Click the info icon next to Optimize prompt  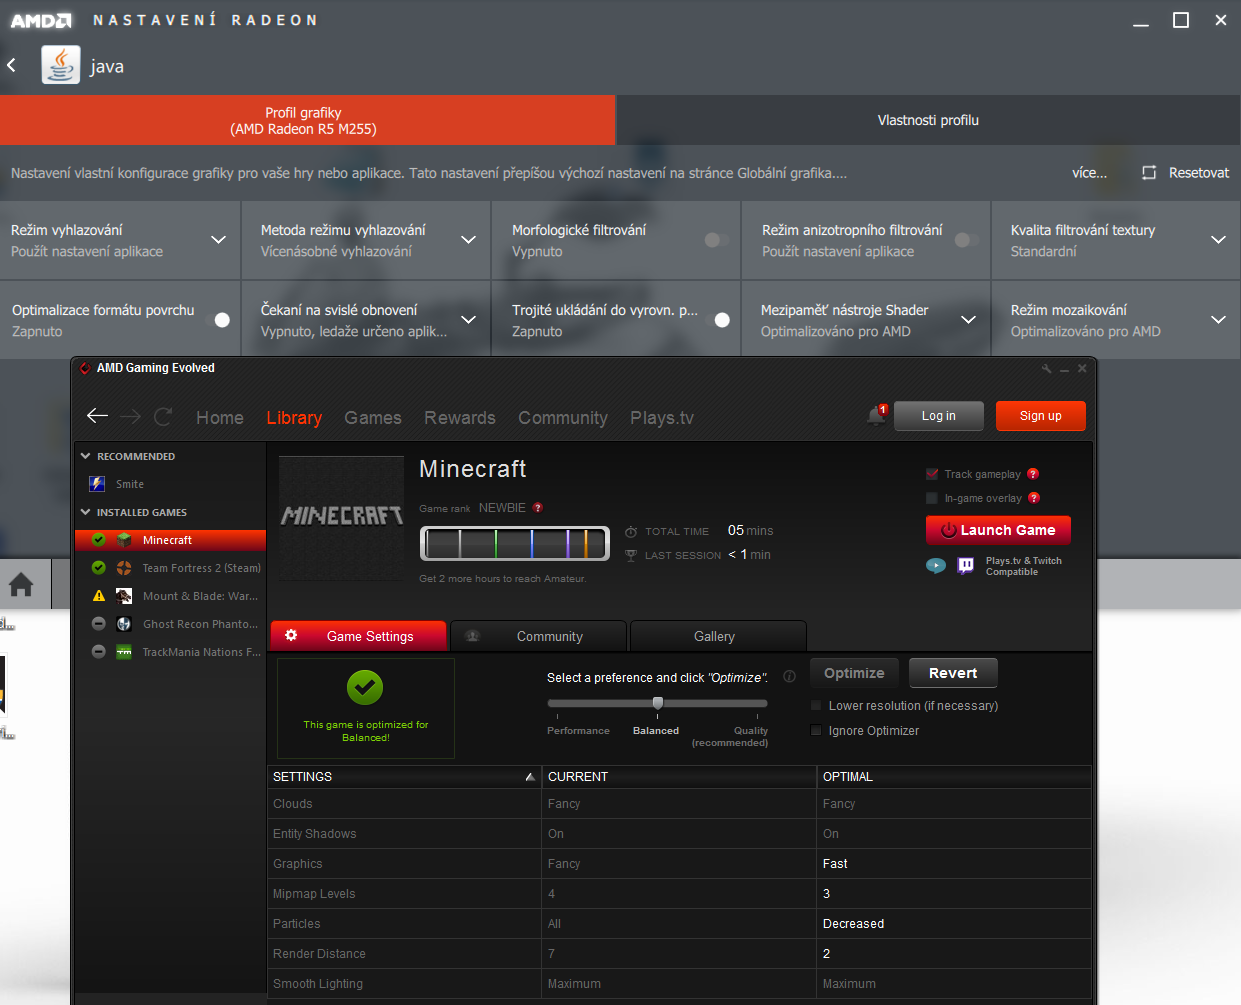click(790, 677)
